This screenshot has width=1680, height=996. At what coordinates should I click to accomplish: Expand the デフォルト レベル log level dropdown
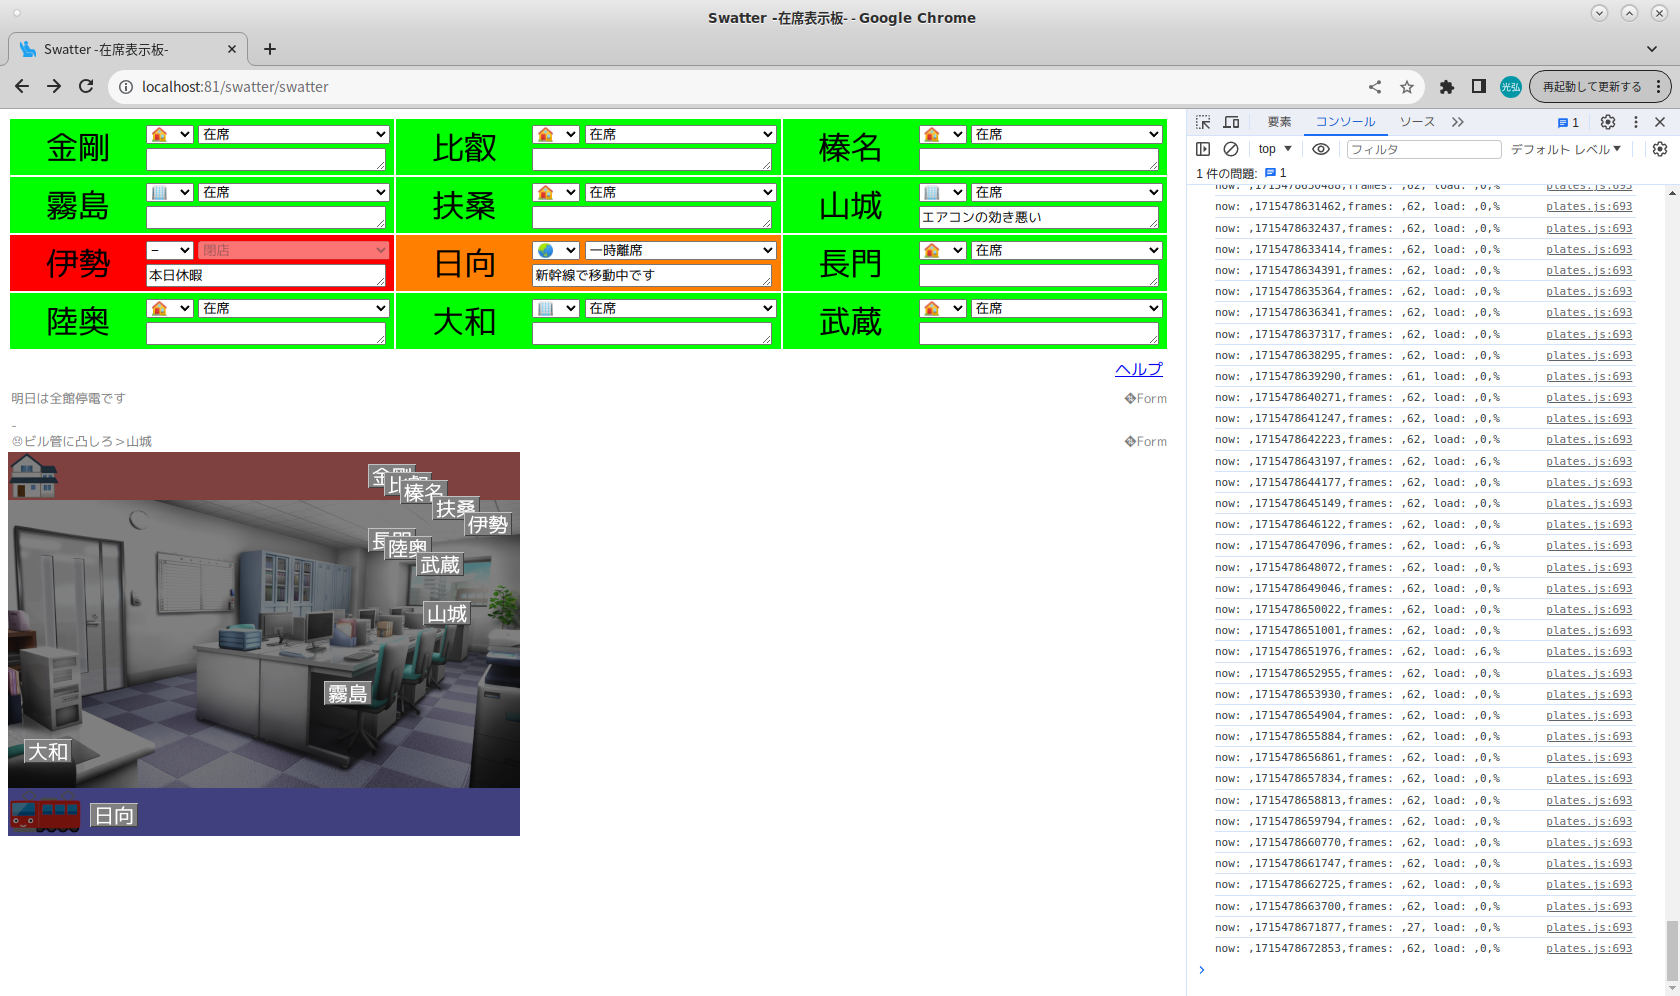tap(1565, 149)
